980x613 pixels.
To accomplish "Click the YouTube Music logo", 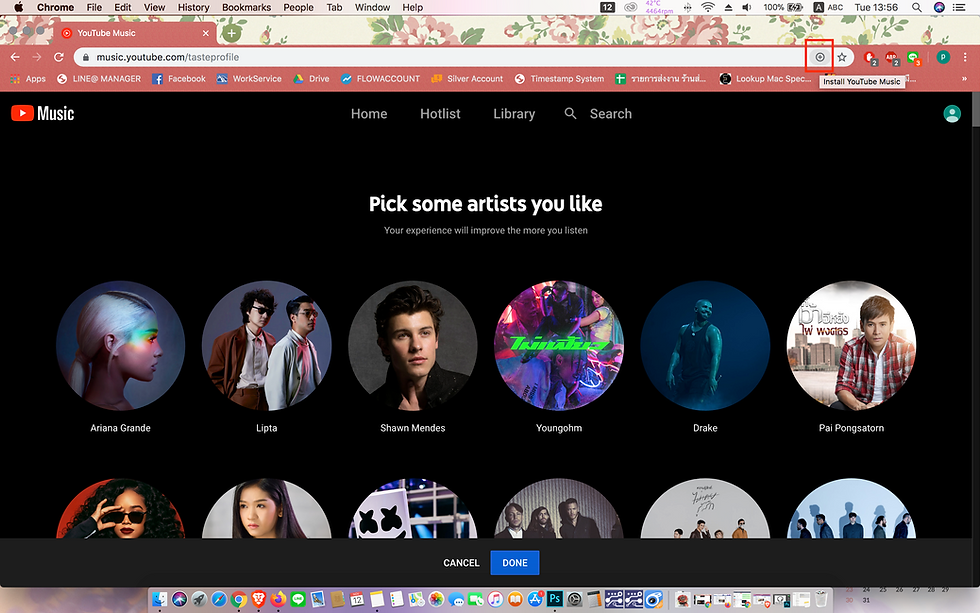I will pos(42,113).
